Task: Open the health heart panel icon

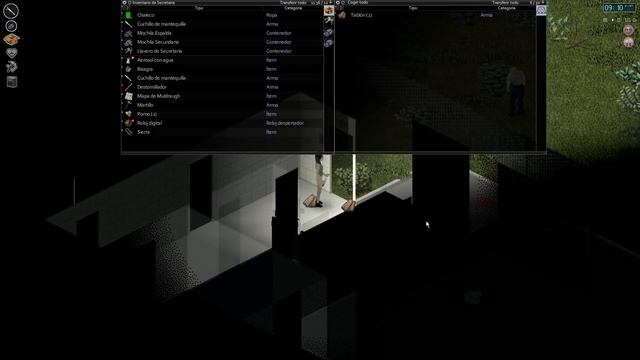Action: click(11, 53)
